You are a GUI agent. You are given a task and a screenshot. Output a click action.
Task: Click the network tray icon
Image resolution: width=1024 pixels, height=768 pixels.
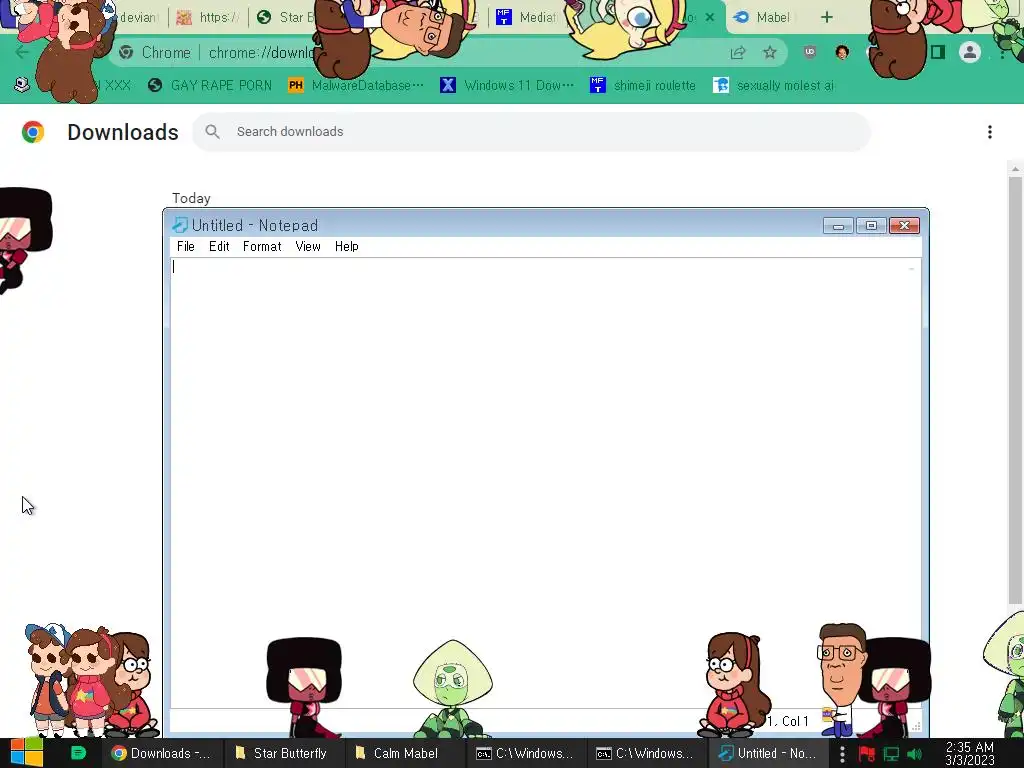point(891,754)
